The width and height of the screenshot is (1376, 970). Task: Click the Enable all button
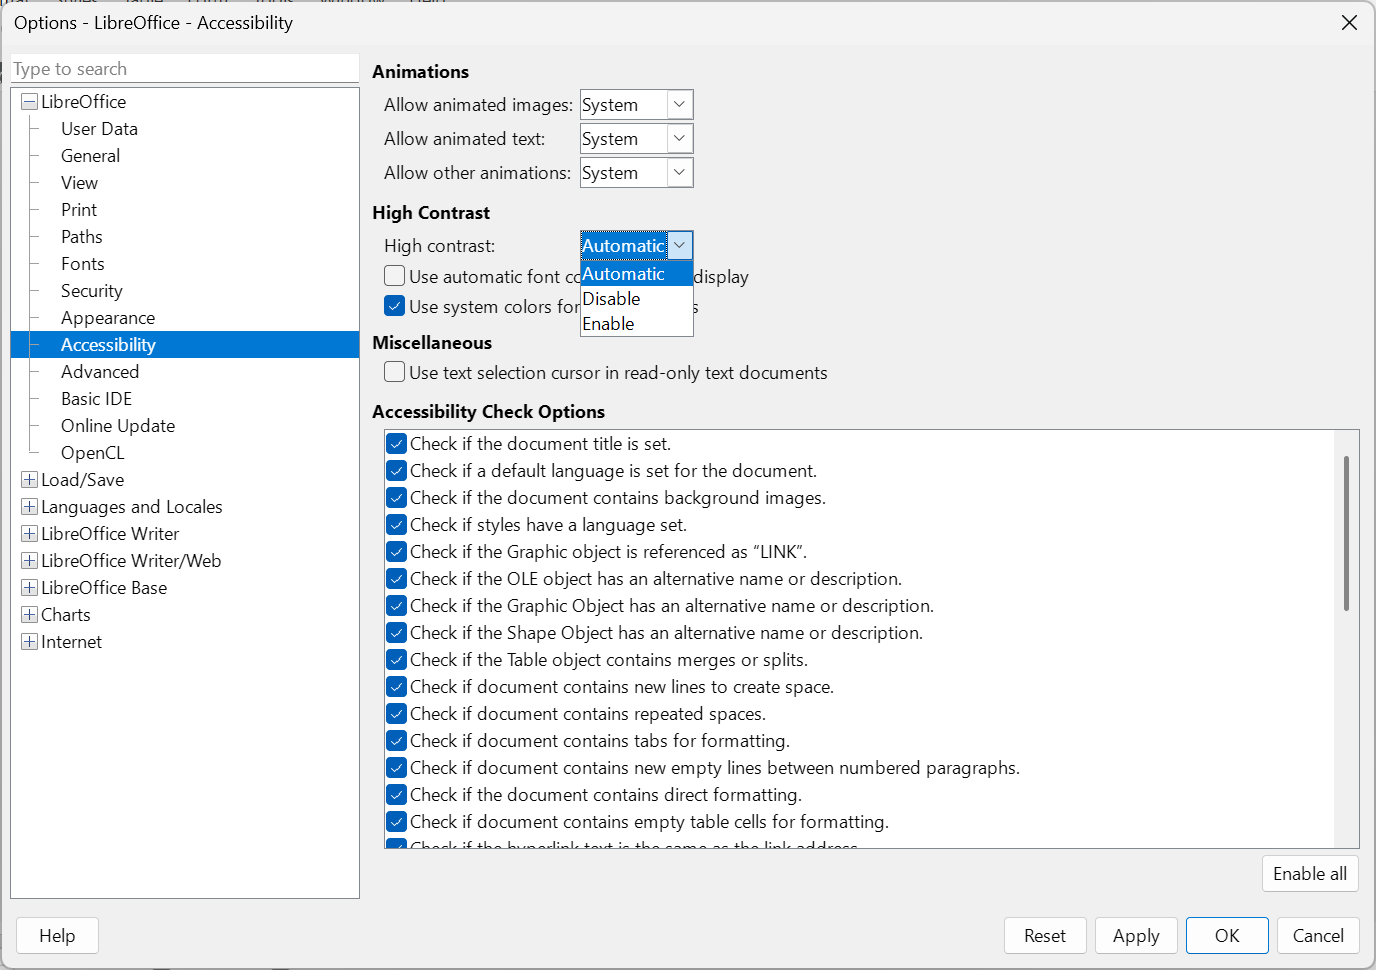point(1309,874)
